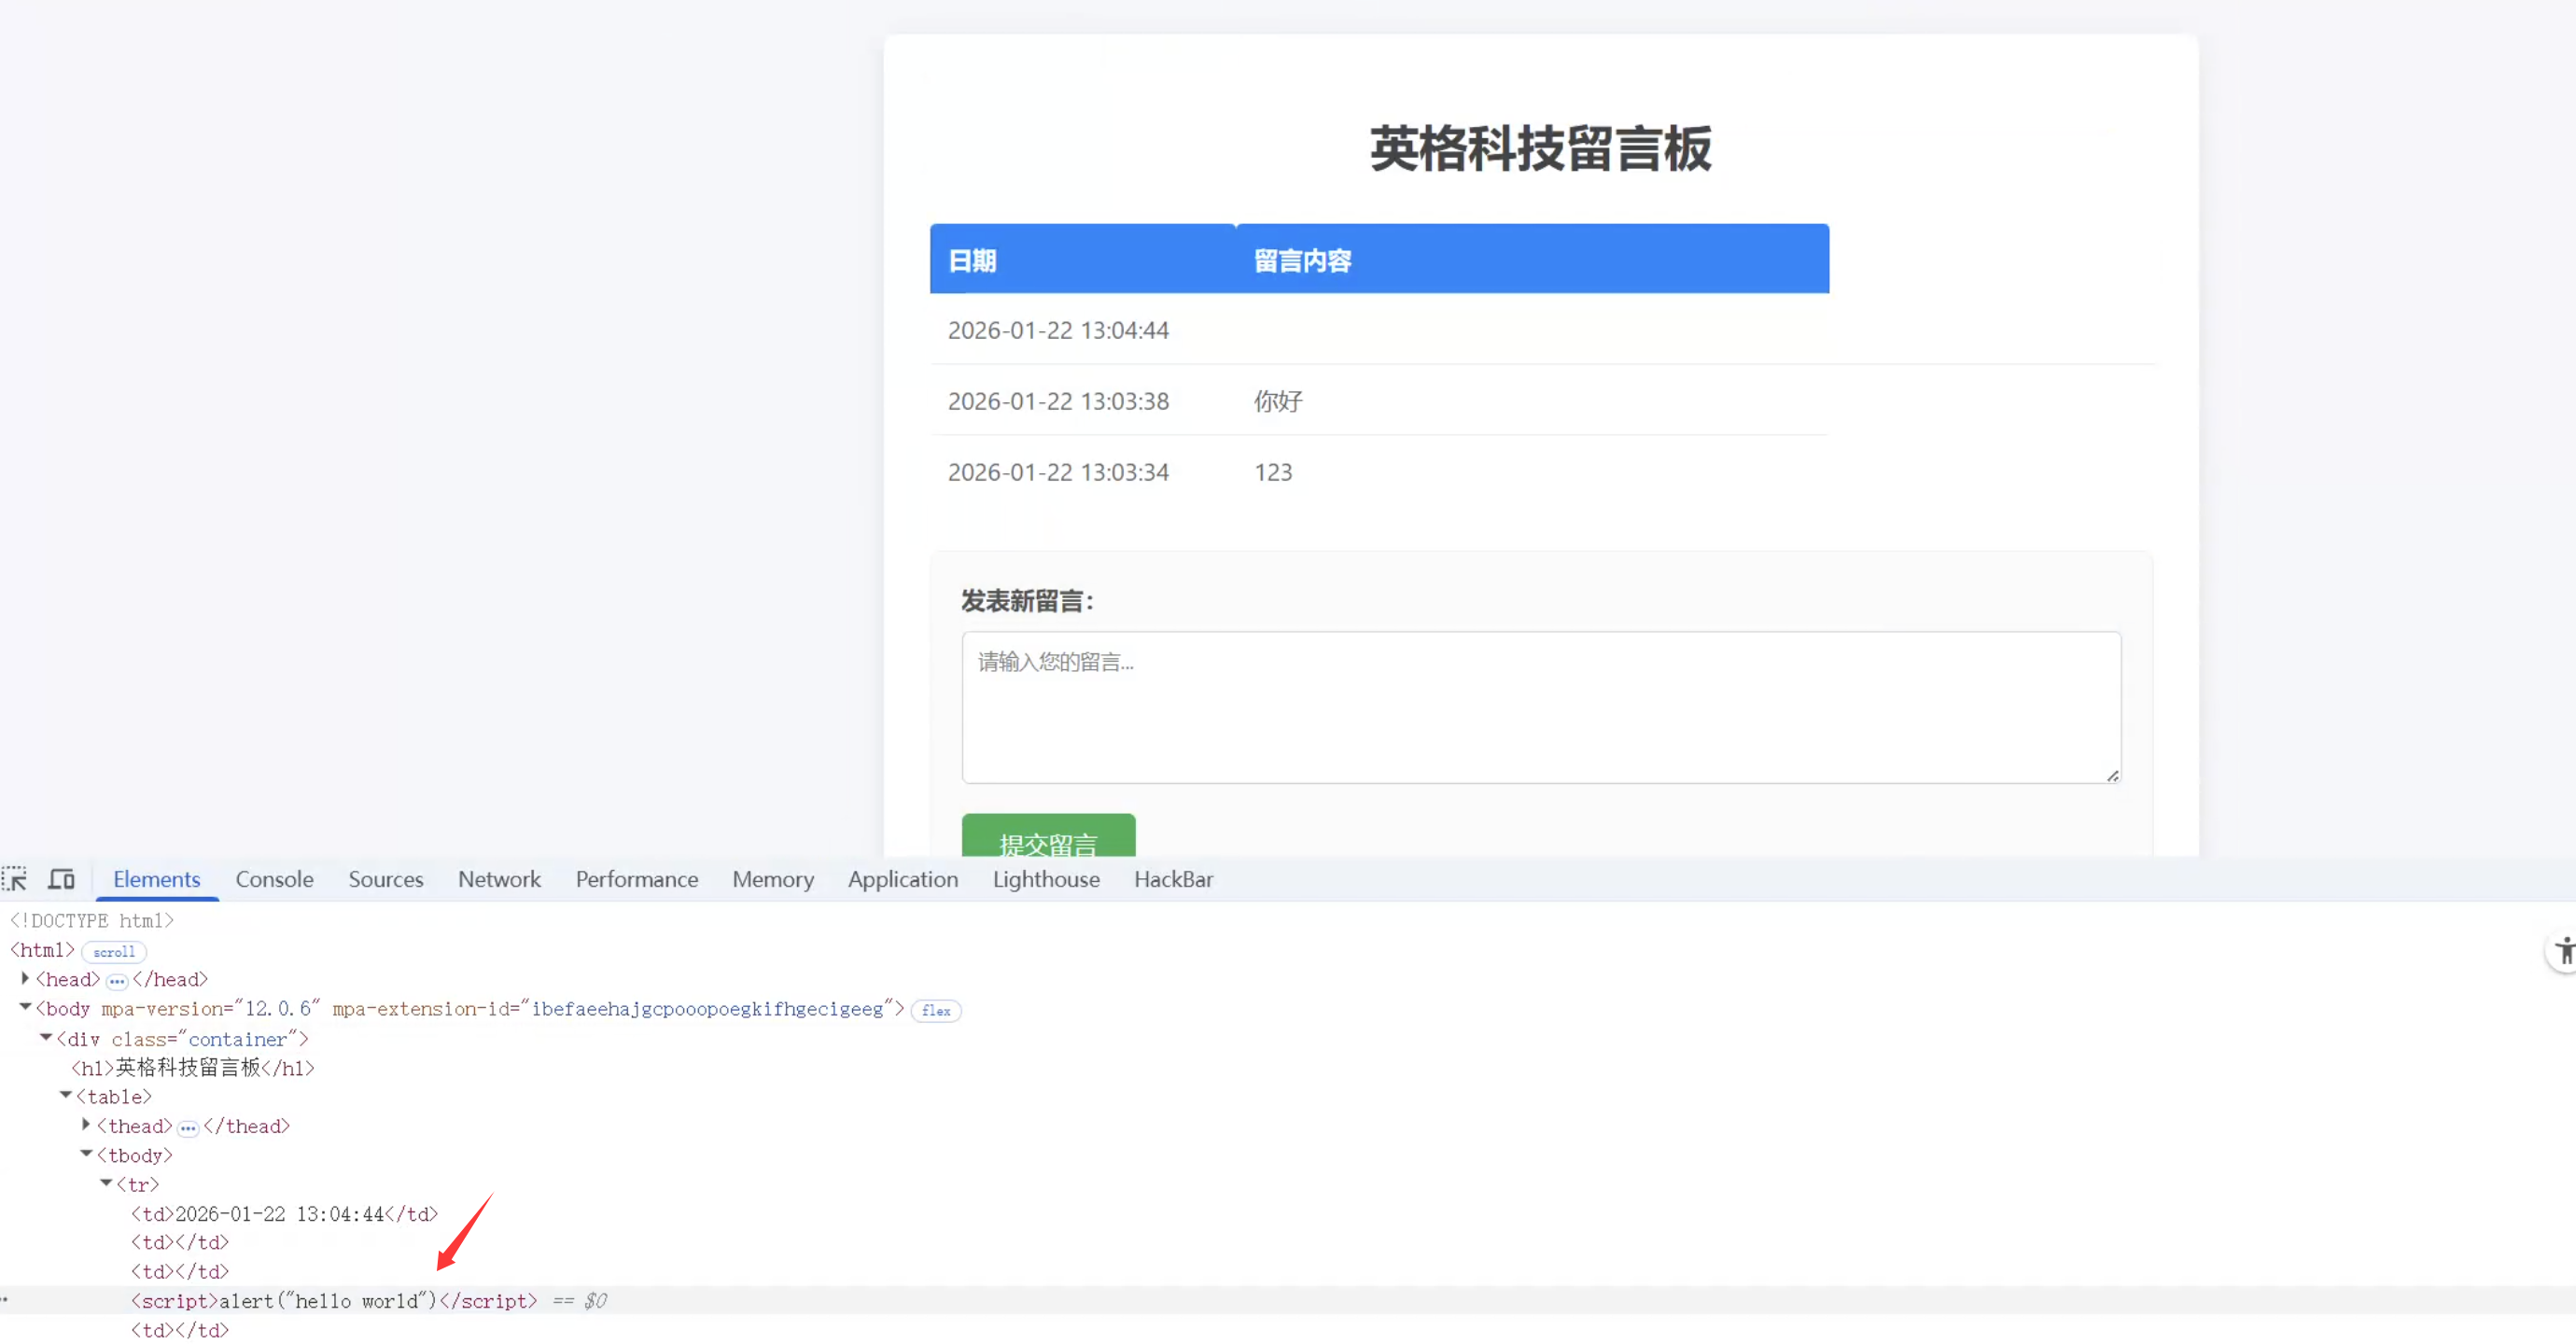Screen dimensions: 2576x1344
Task: Open the Lighthouse tab
Action: point(1046,879)
